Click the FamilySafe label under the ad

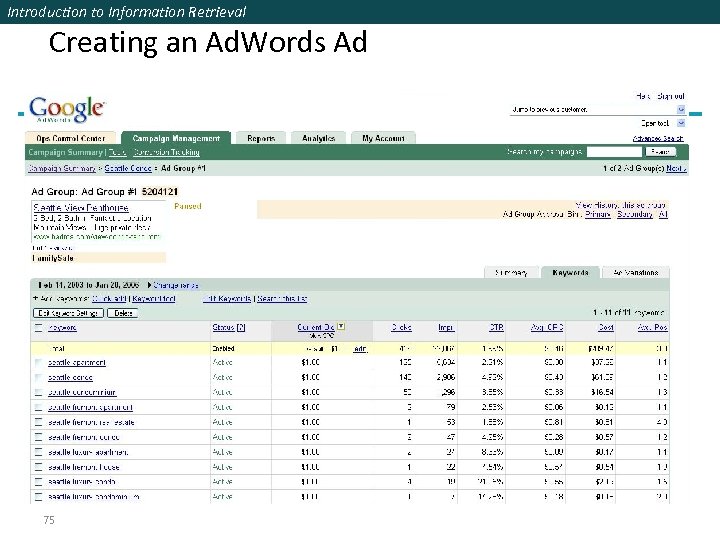[x=52, y=258]
